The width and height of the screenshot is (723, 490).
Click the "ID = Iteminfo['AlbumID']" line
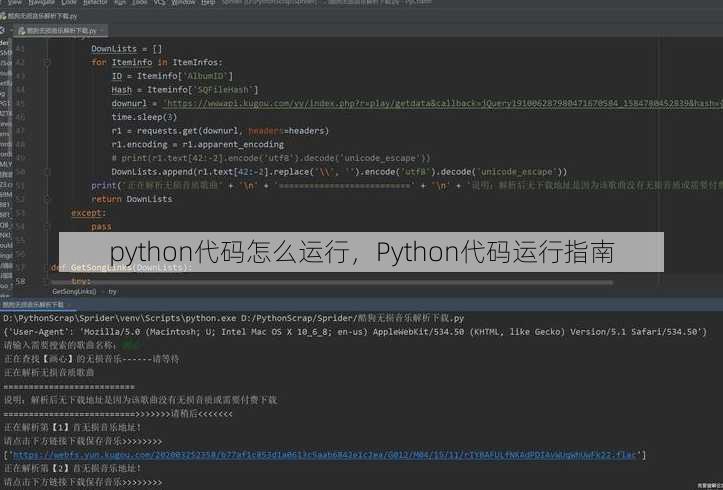[x=172, y=76]
